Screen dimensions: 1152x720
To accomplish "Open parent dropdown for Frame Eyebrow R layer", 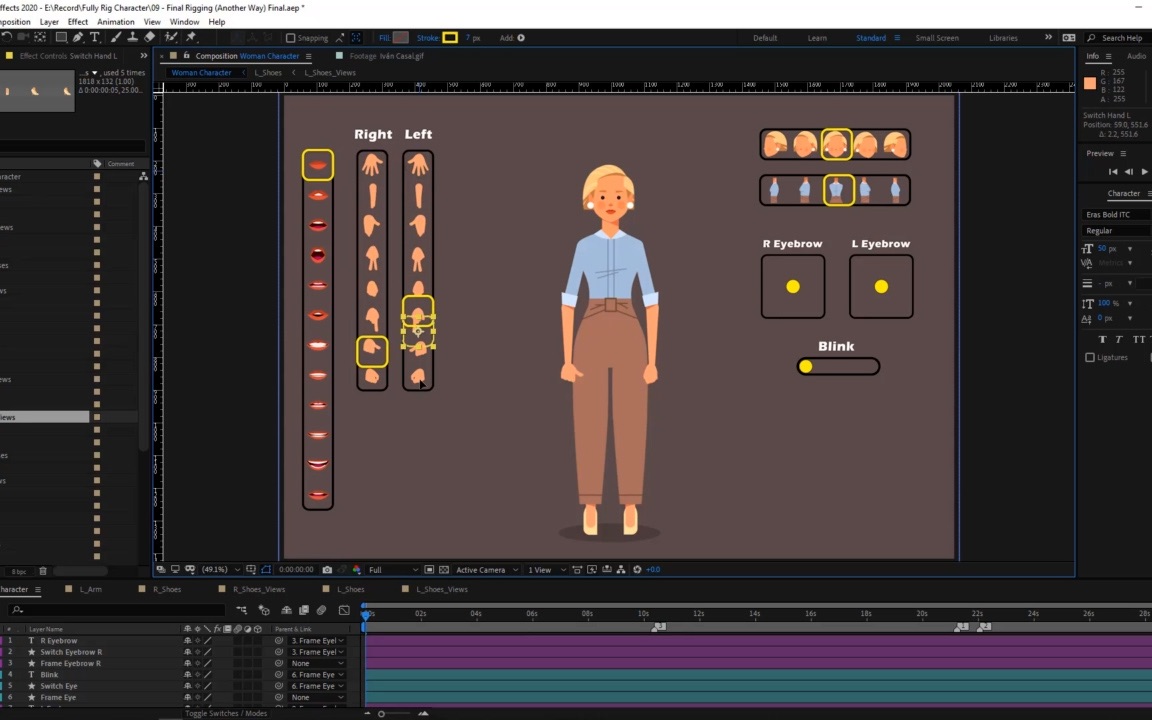I will pos(316,664).
